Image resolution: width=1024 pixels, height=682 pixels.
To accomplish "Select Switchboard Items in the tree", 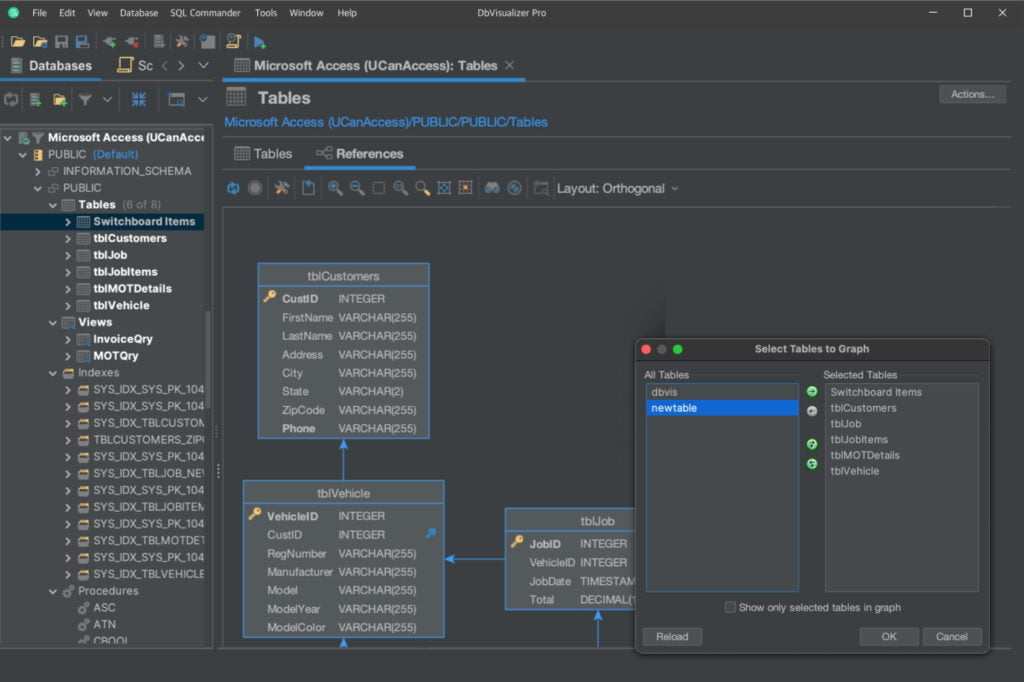I will [144, 221].
